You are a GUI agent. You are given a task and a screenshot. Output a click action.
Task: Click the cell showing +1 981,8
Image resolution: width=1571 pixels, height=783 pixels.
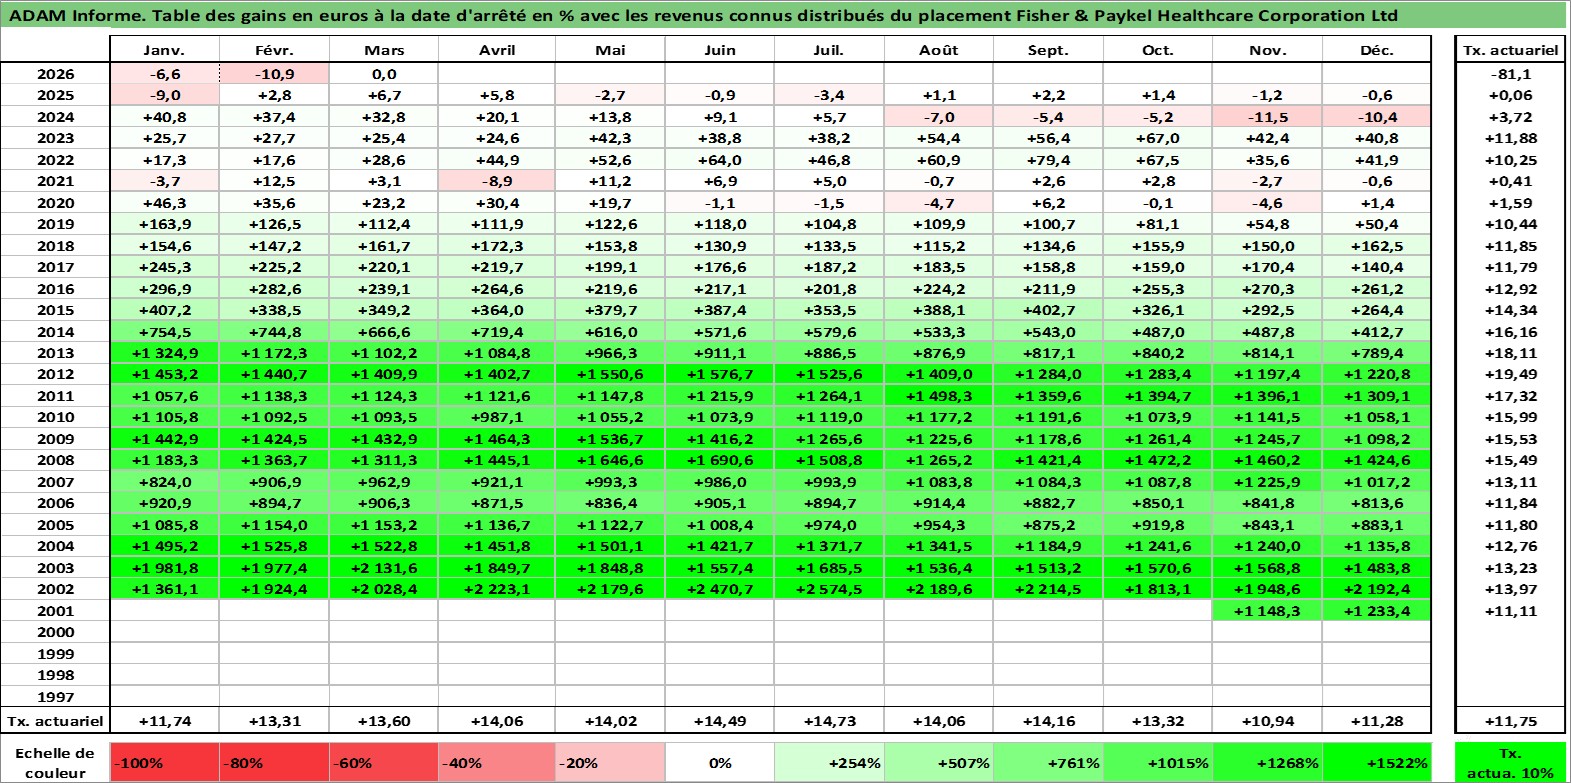164,568
